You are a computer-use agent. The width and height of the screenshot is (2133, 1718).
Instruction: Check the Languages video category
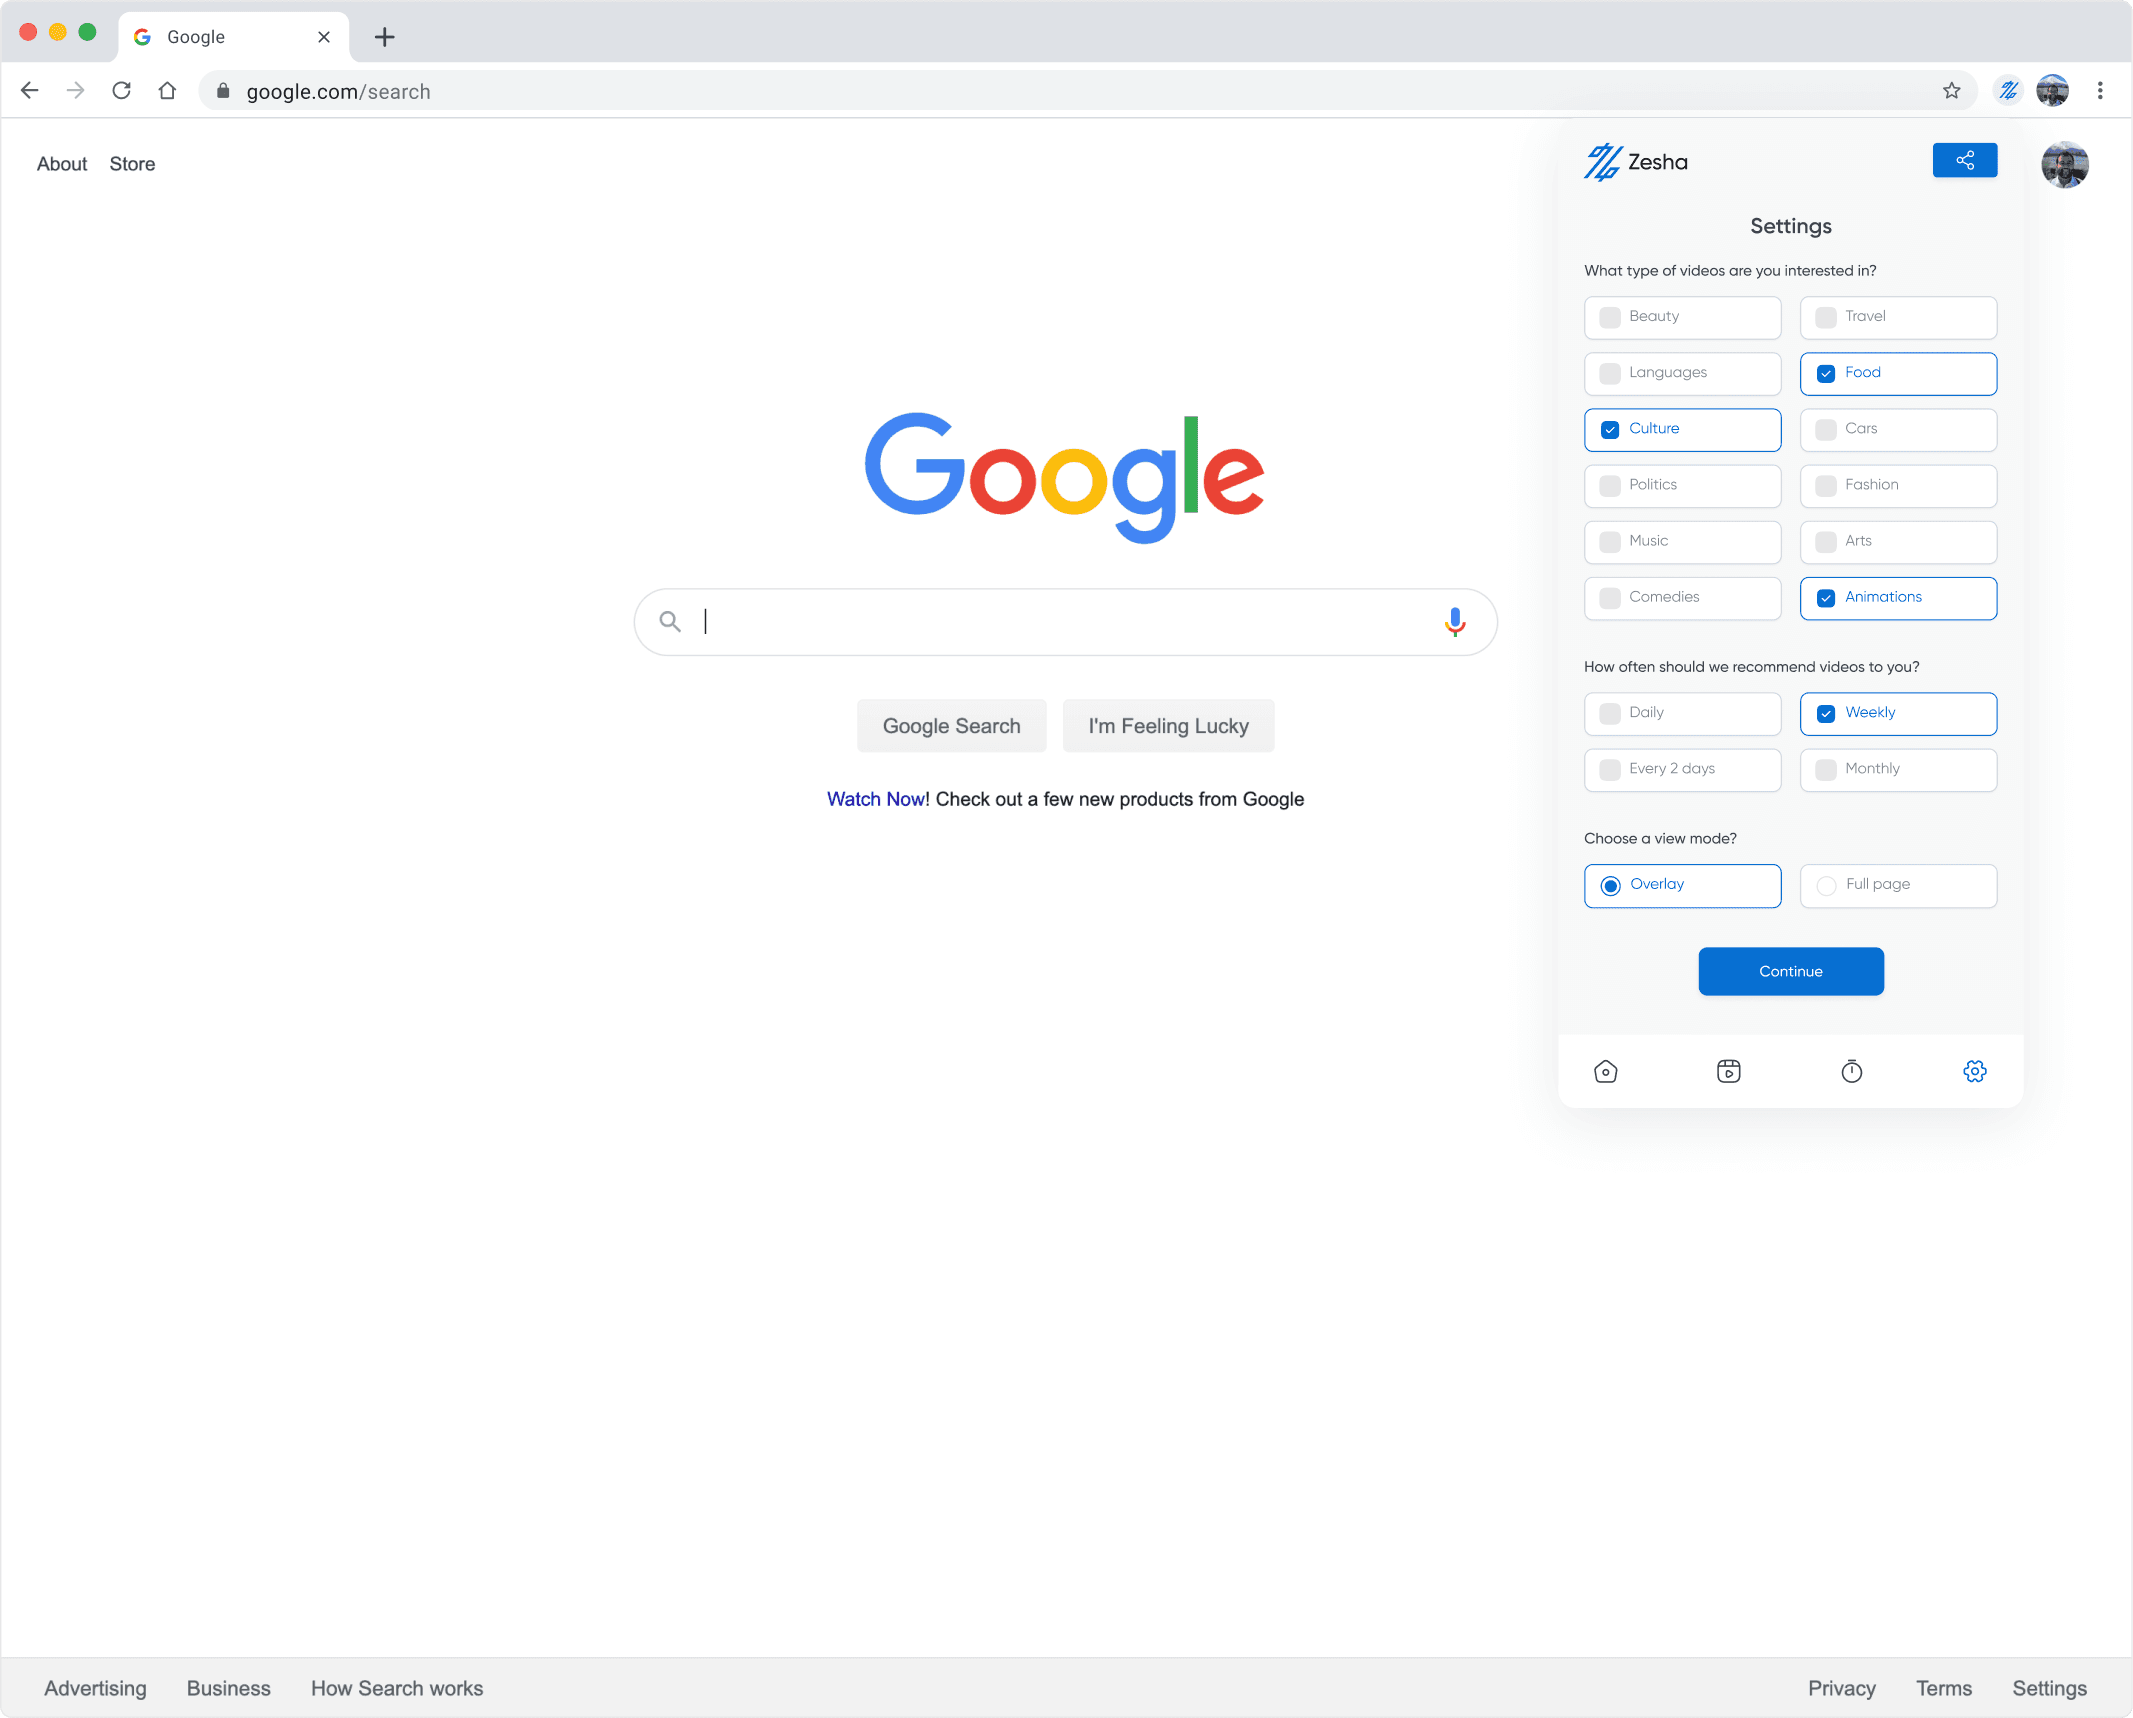1682,373
